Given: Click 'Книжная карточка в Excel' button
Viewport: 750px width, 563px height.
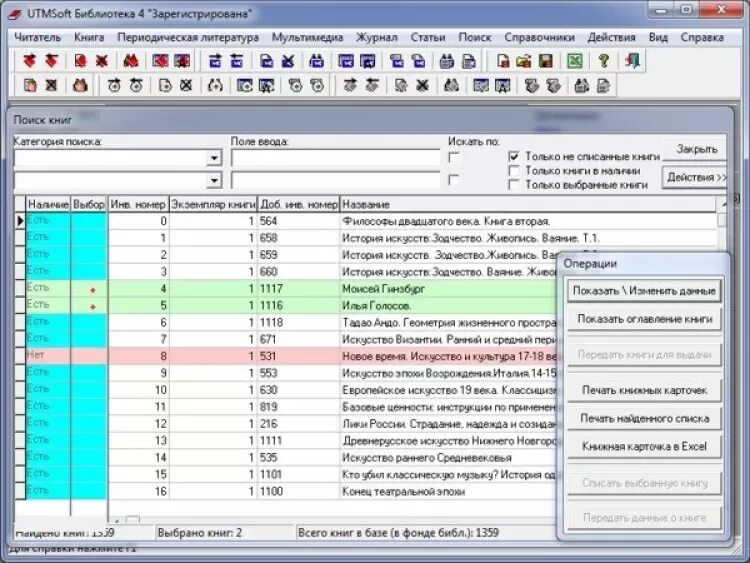Looking at the screenshot, I should click(x=644, y=447).
